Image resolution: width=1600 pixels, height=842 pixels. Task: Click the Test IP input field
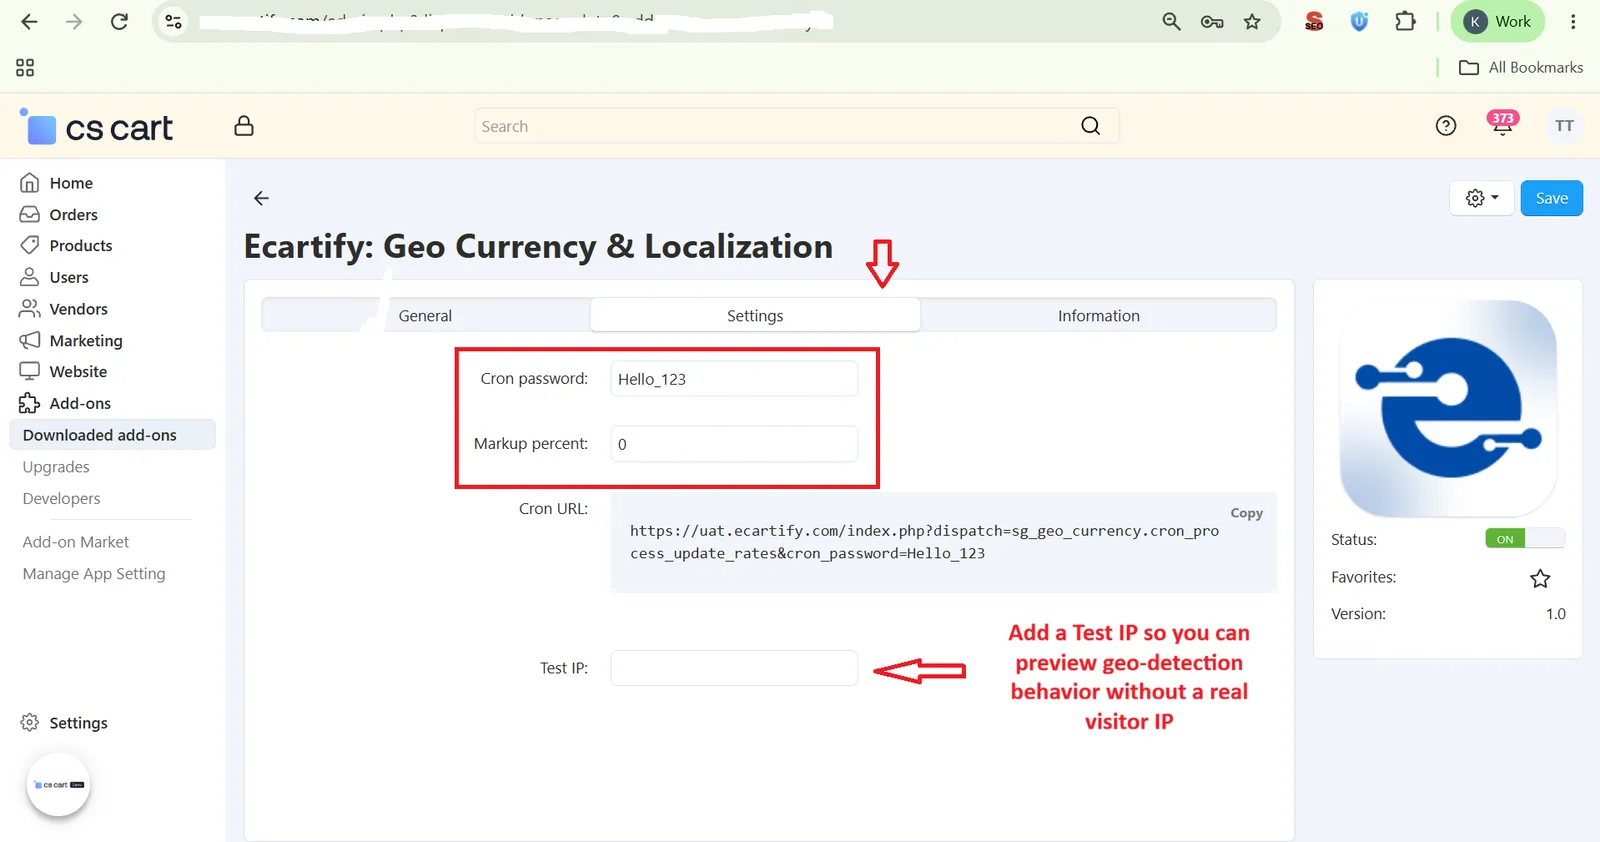coord(734,668)
